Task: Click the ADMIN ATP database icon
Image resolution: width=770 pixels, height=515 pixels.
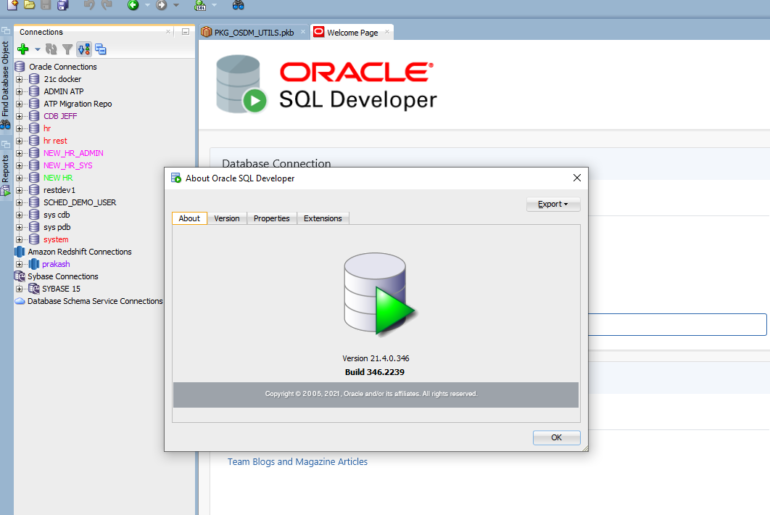Action: (x=34, y=91)
